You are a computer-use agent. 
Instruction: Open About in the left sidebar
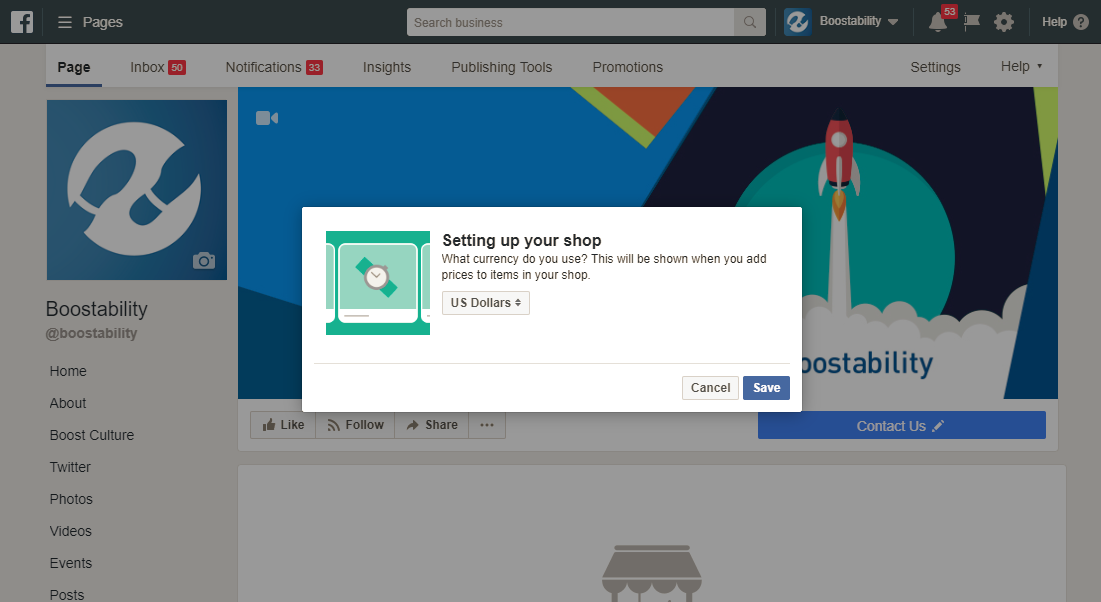click(x=67, y=403)
